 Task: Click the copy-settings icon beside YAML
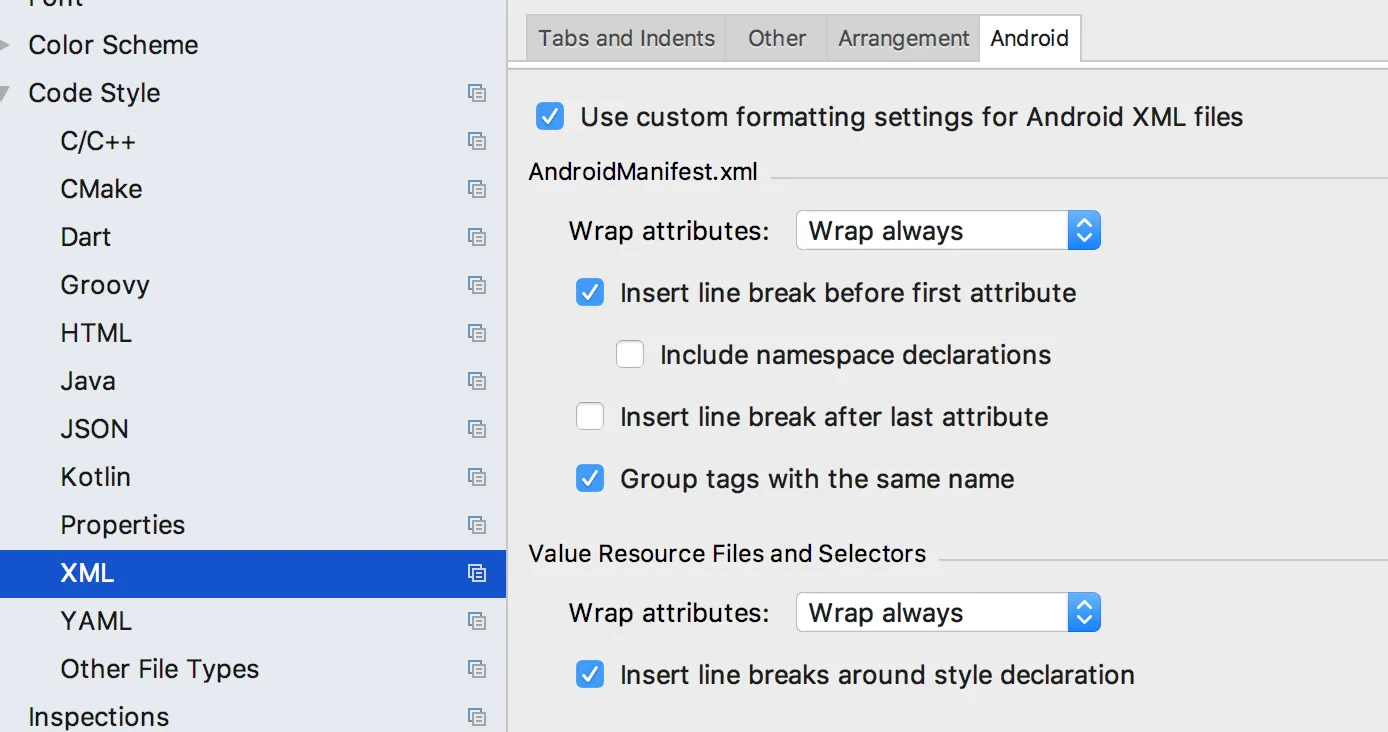click(x=477, y=621)
